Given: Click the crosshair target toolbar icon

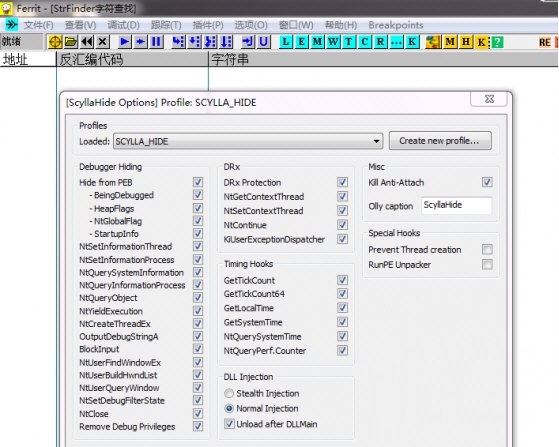Looking at the screenshot, I should click(x=55, y=42).
